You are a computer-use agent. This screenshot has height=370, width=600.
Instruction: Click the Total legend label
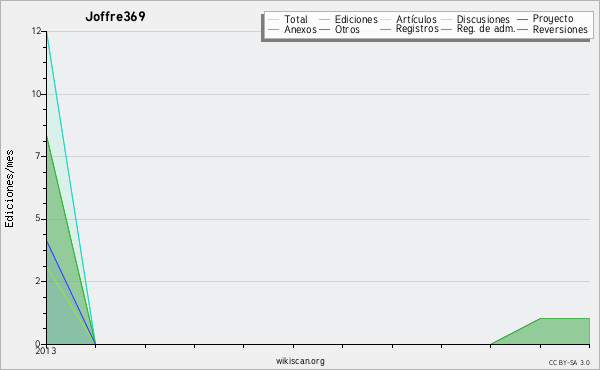pos(295,19)
